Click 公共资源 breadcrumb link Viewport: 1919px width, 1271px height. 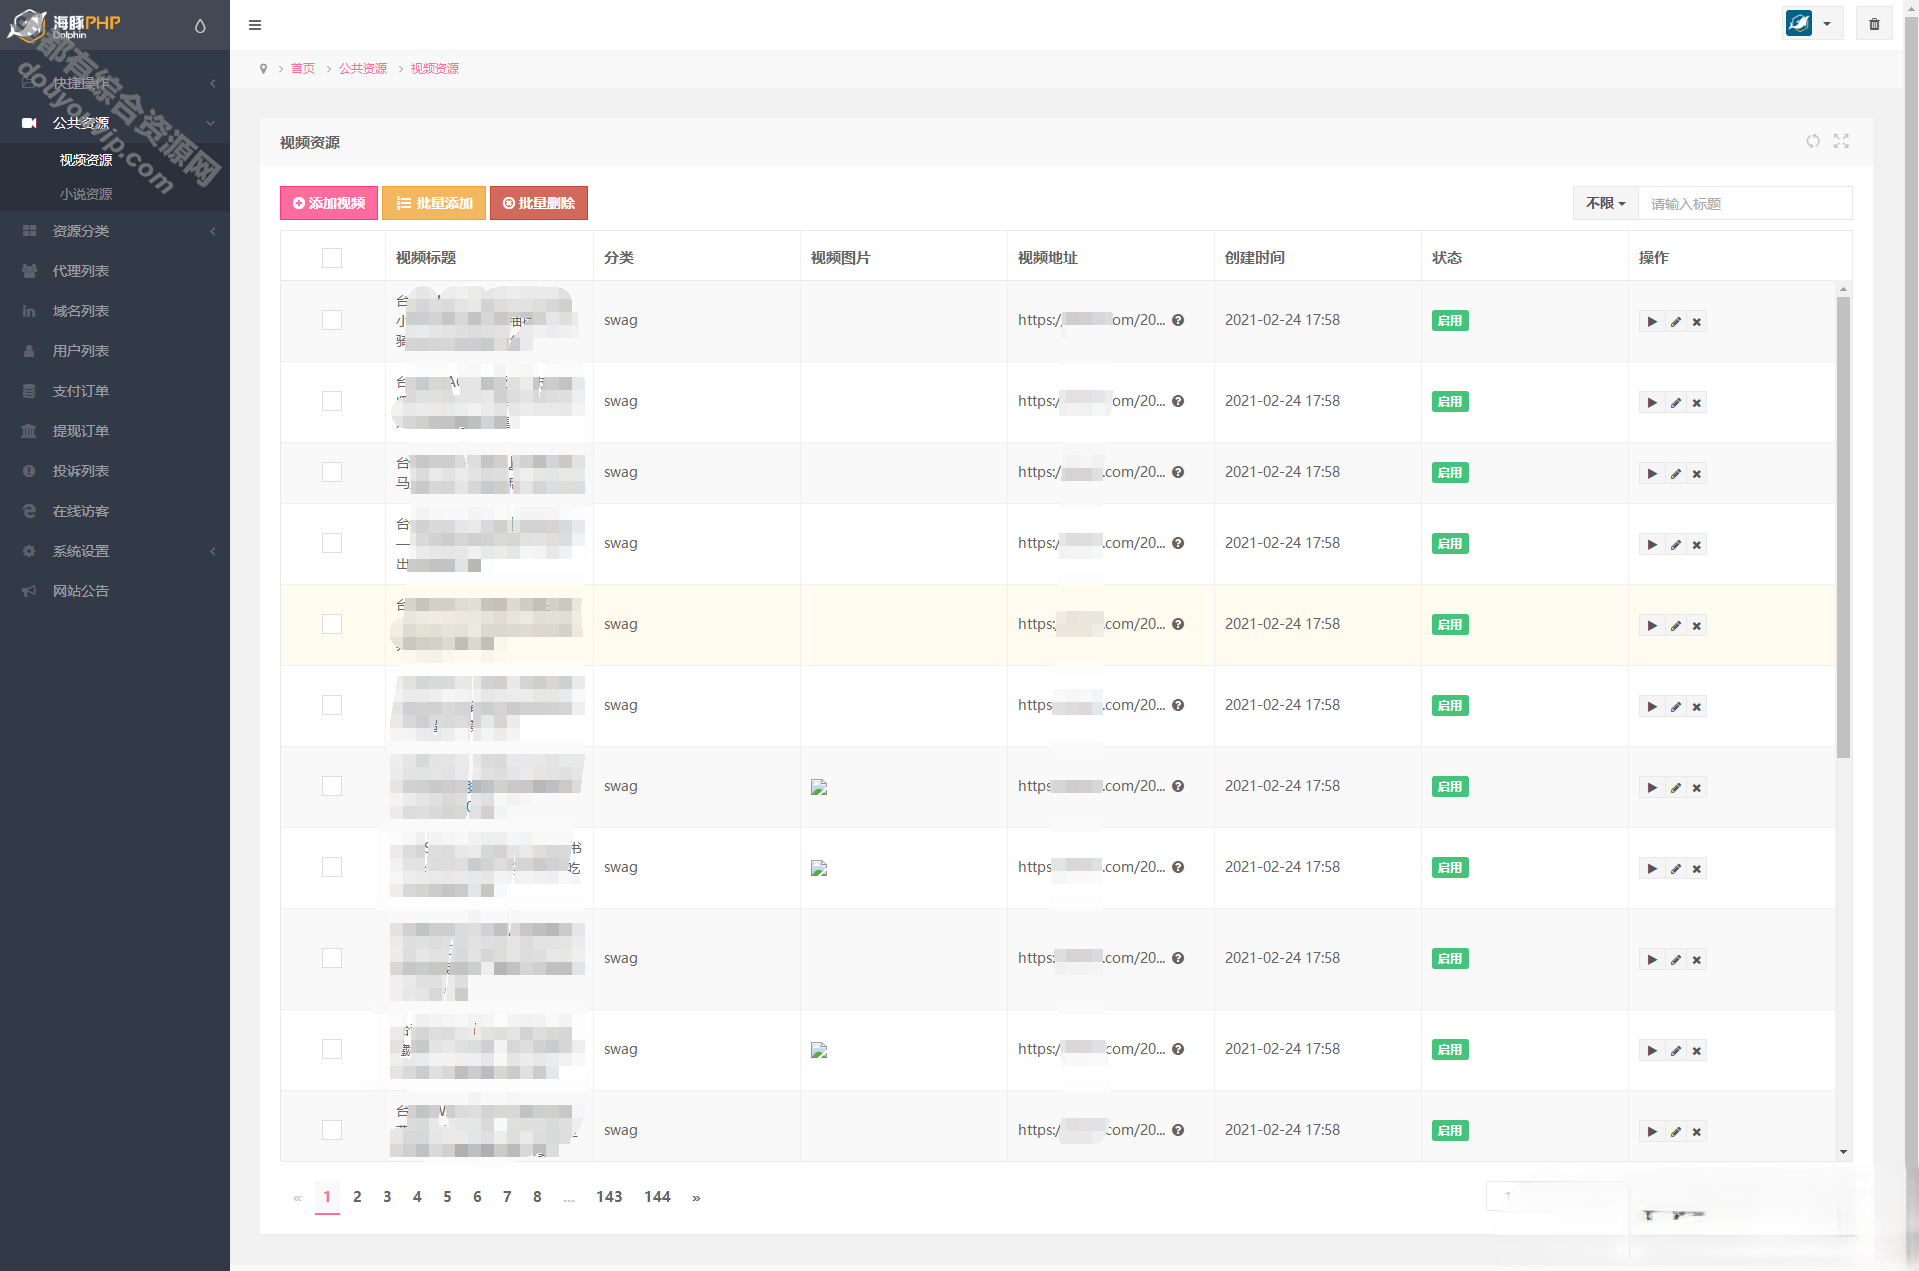(363, 69)
